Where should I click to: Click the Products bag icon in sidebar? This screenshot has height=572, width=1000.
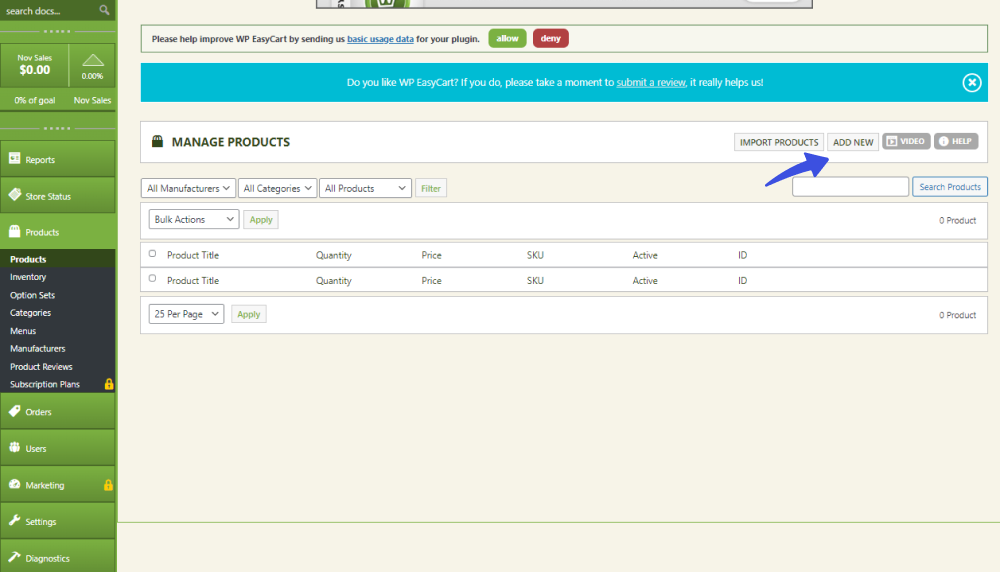[15, 231]
